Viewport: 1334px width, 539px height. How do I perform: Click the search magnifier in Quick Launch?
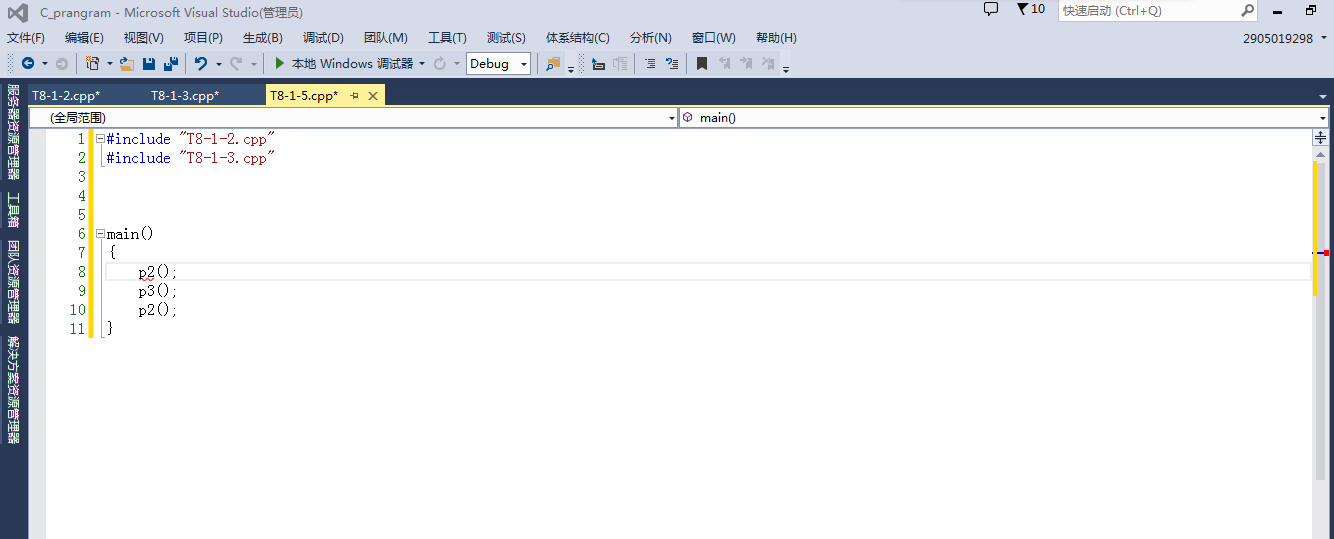click(1248, 10)
